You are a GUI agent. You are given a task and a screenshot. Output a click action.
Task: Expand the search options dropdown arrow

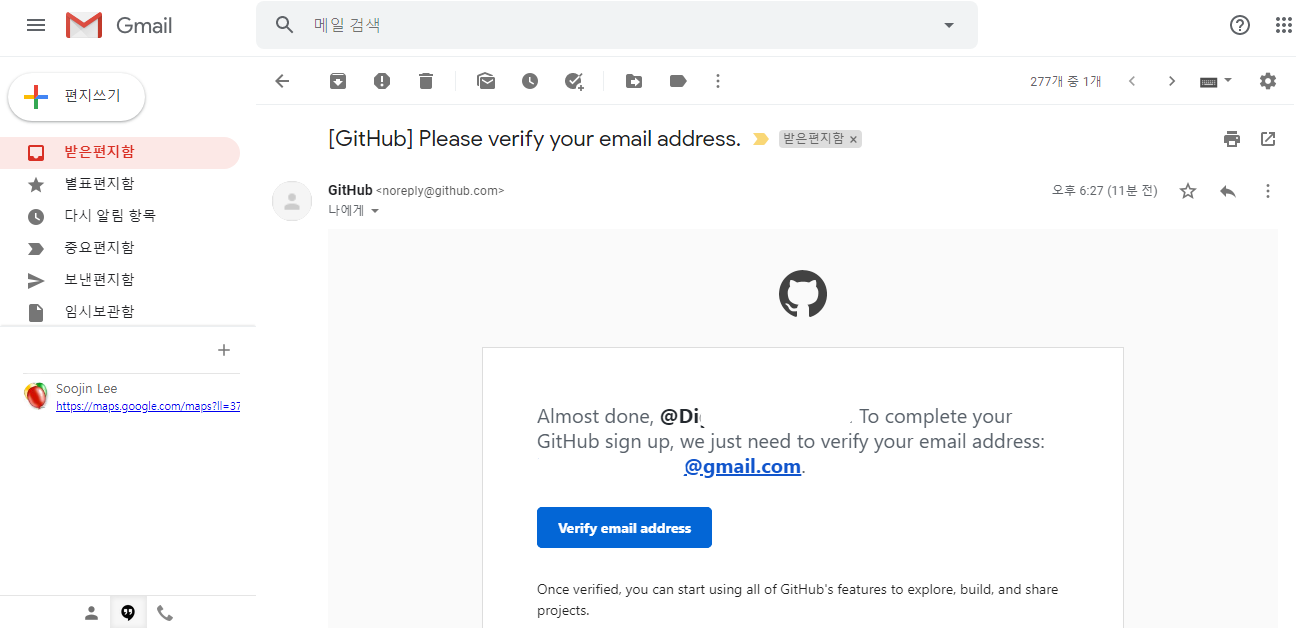[949, 25]
